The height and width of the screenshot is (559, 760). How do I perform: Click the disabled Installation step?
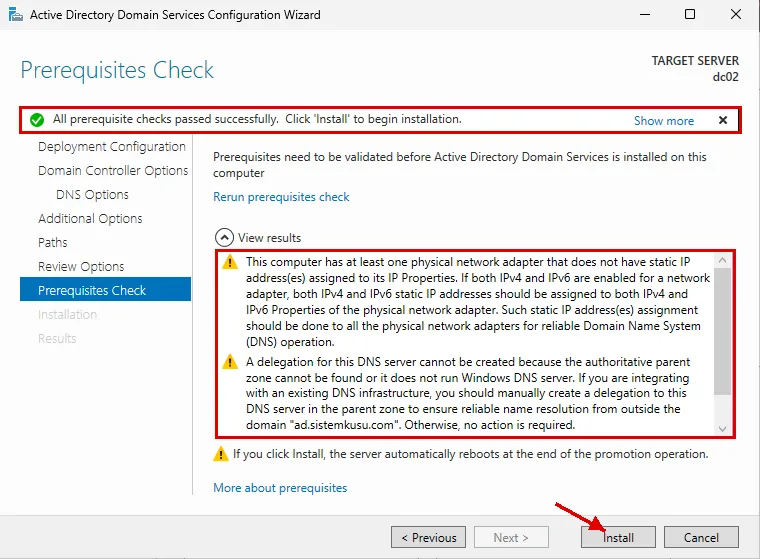tap(67, 314)
